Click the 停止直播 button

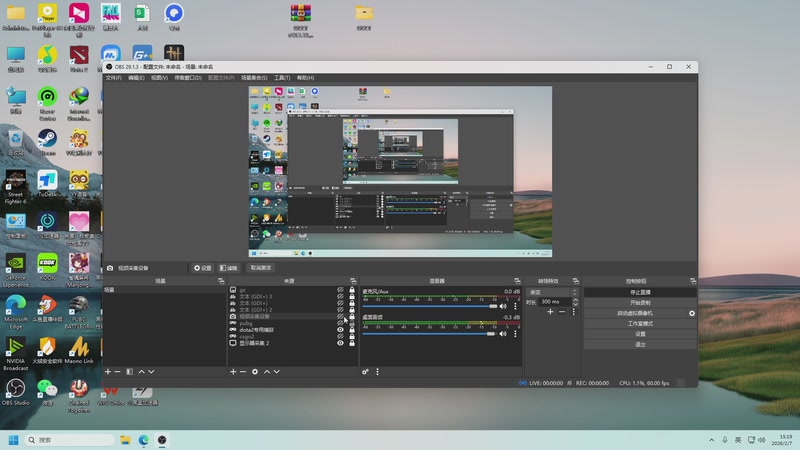640,292
